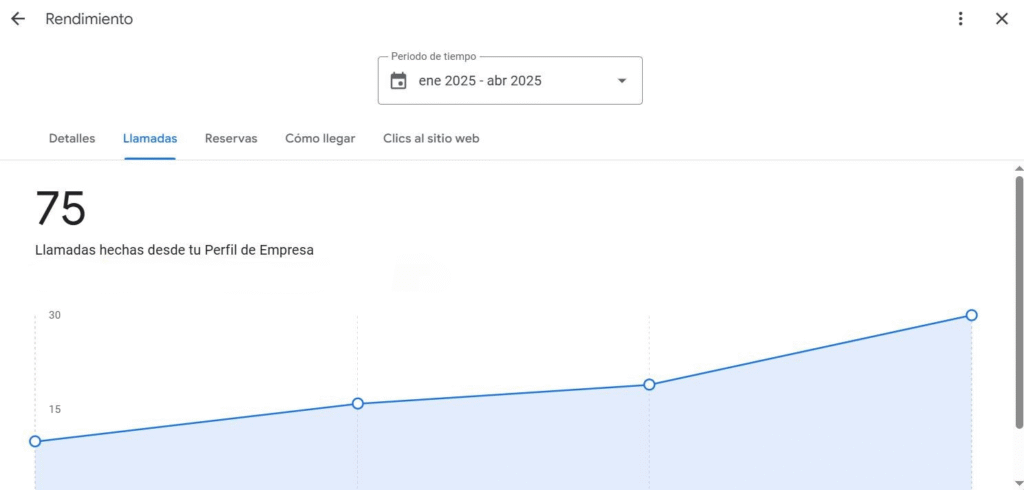Click the 75 total calls number
This screenshot has width=1024, height=490.
click(61, 209)
